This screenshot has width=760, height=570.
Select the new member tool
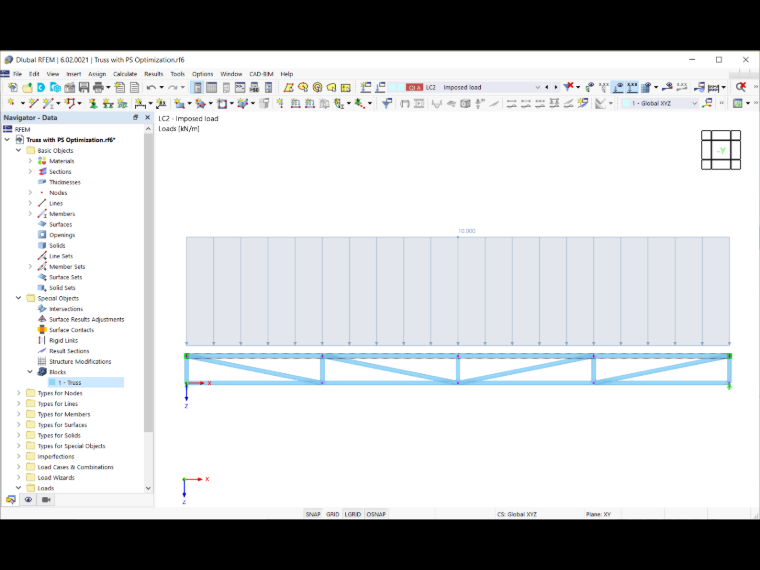click(x=48, y=103)
